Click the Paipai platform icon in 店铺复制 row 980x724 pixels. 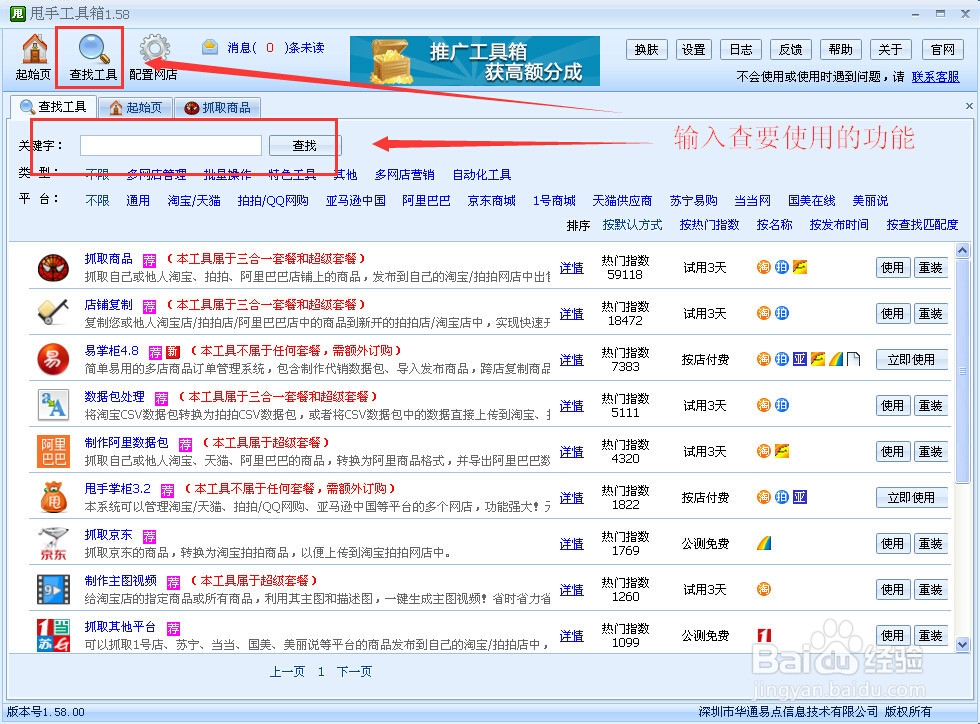point(781,313)
